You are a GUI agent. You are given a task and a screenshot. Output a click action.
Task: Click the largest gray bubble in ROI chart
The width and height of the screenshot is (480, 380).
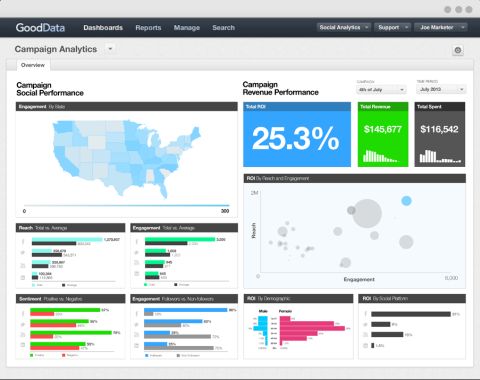[x=367, y=213]
